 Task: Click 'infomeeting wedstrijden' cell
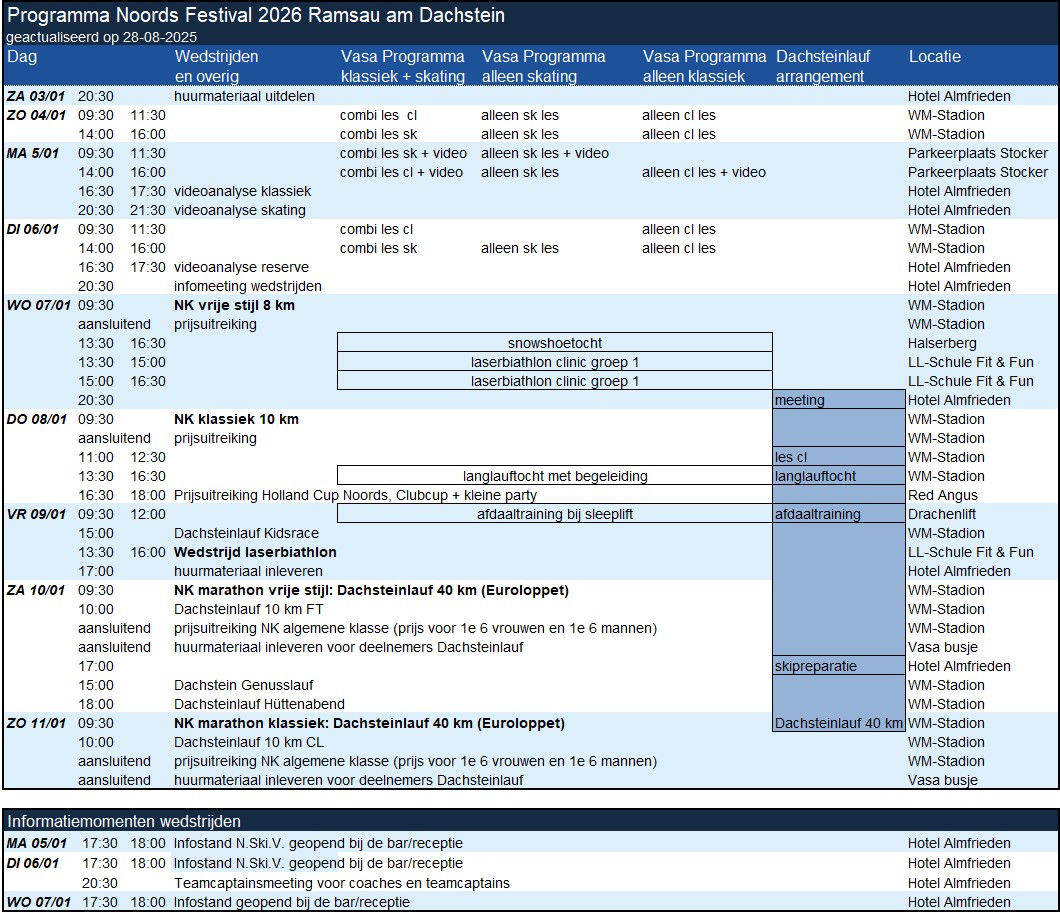click(247, 286)
